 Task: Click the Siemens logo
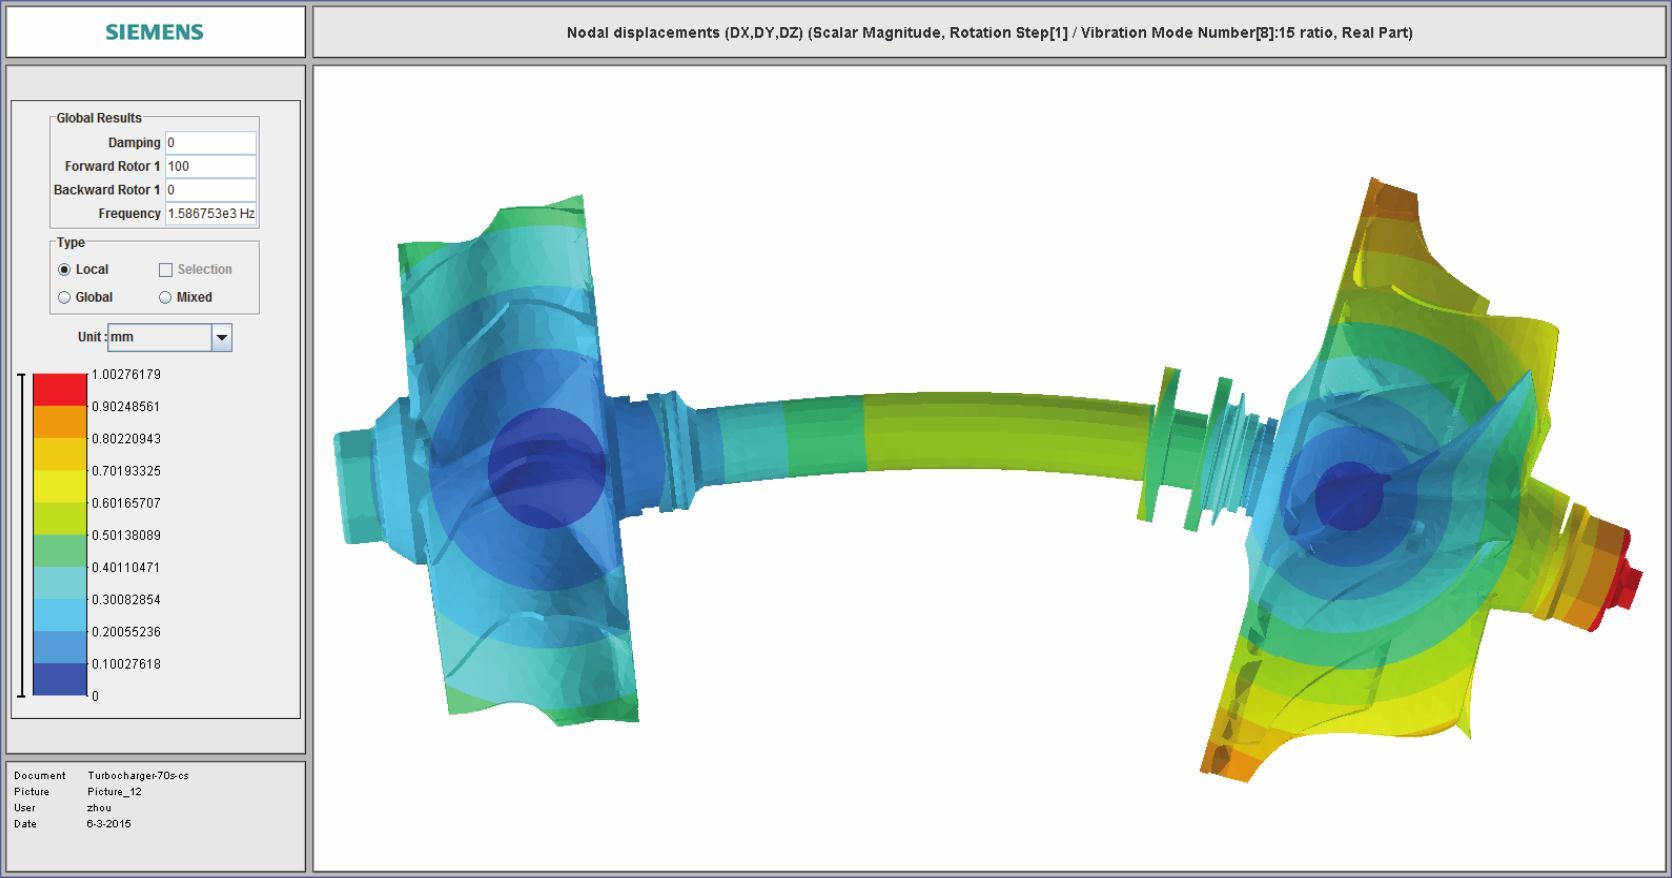[154, 32]
